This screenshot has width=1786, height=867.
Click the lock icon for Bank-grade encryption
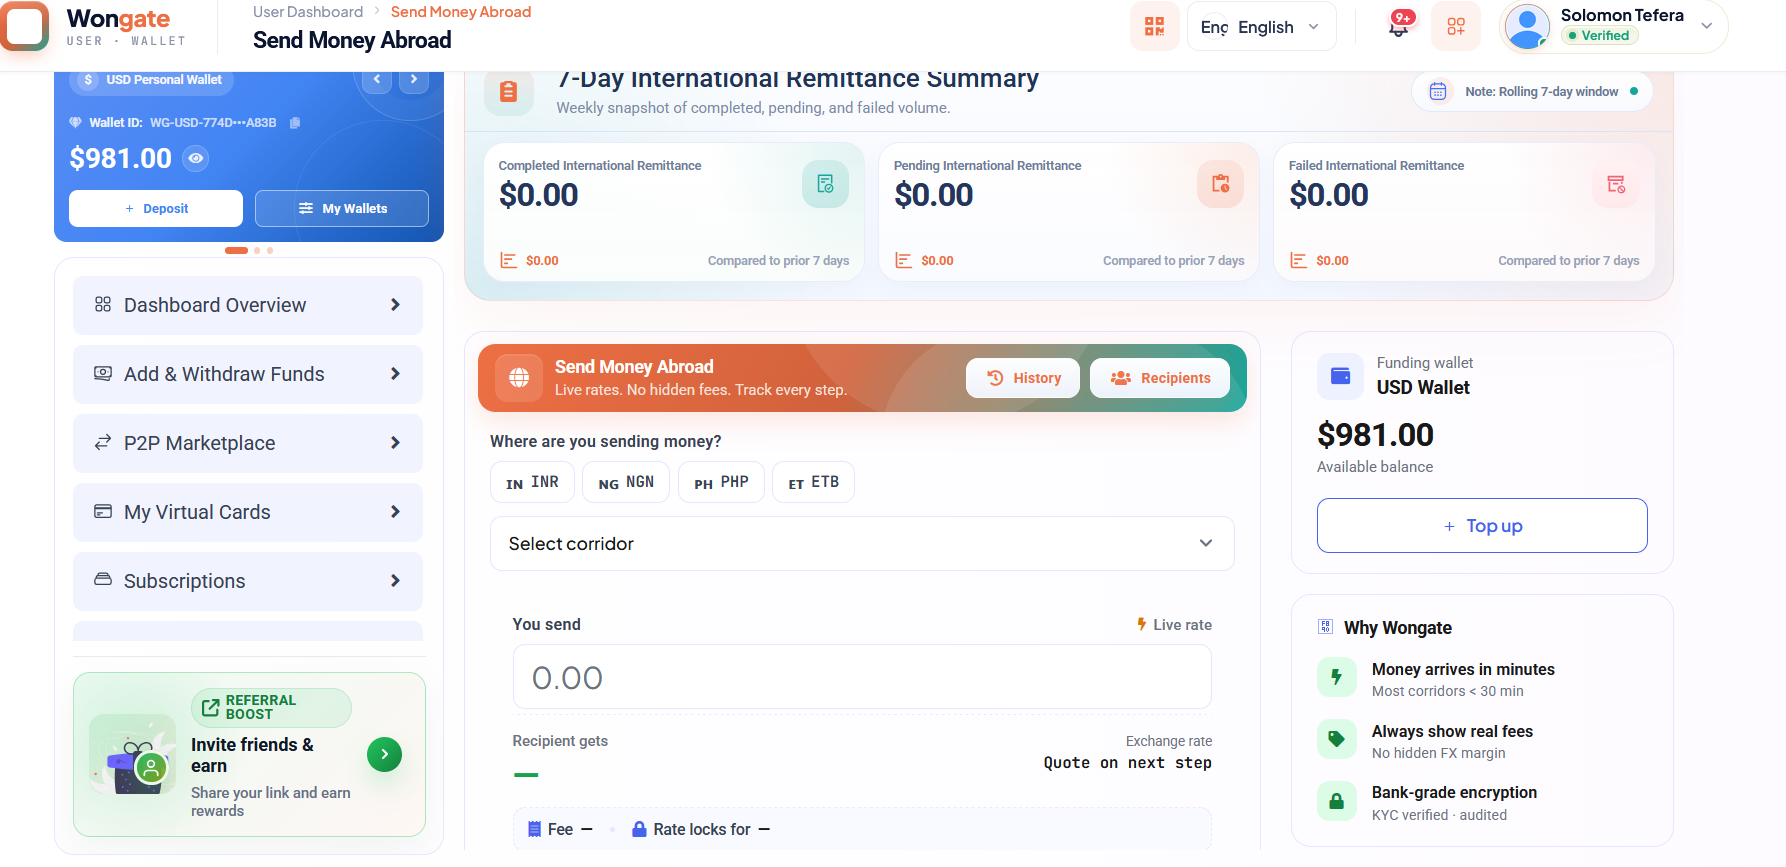click(1337, 801)
